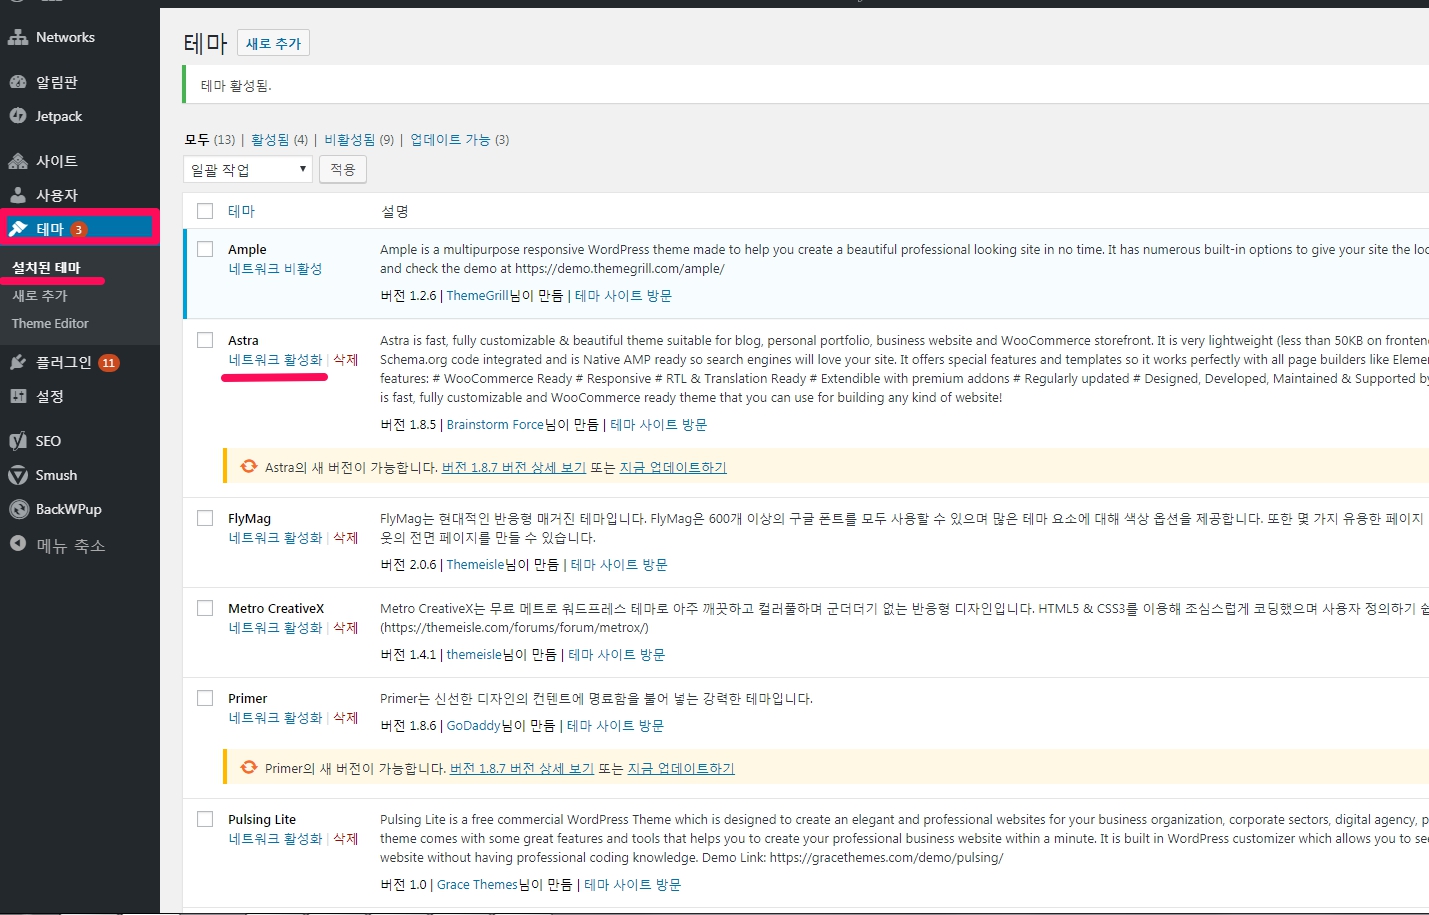The width and height of the screenshot is (1429, 915).
Task: Open 사이트 sites icon in sidebar
Action: 18,161
